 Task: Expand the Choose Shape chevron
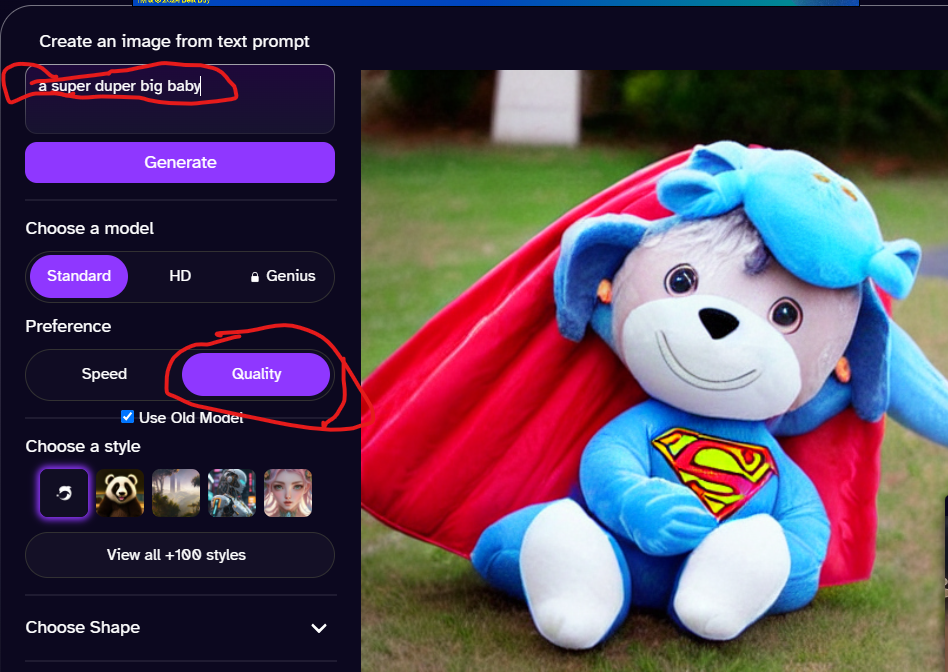coord(319,628)
